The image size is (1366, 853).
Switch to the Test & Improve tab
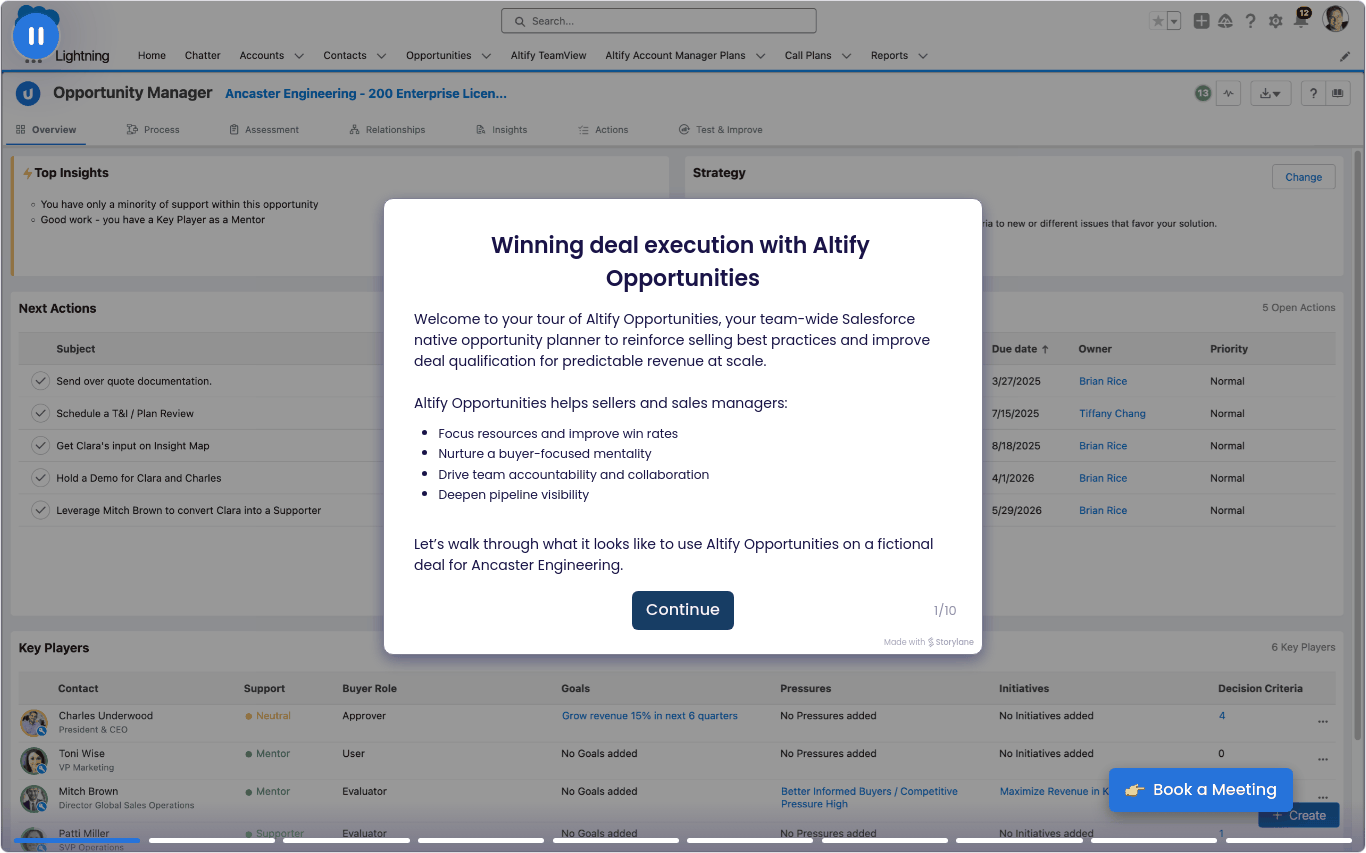pyautogui.click(x=720, y=130)
